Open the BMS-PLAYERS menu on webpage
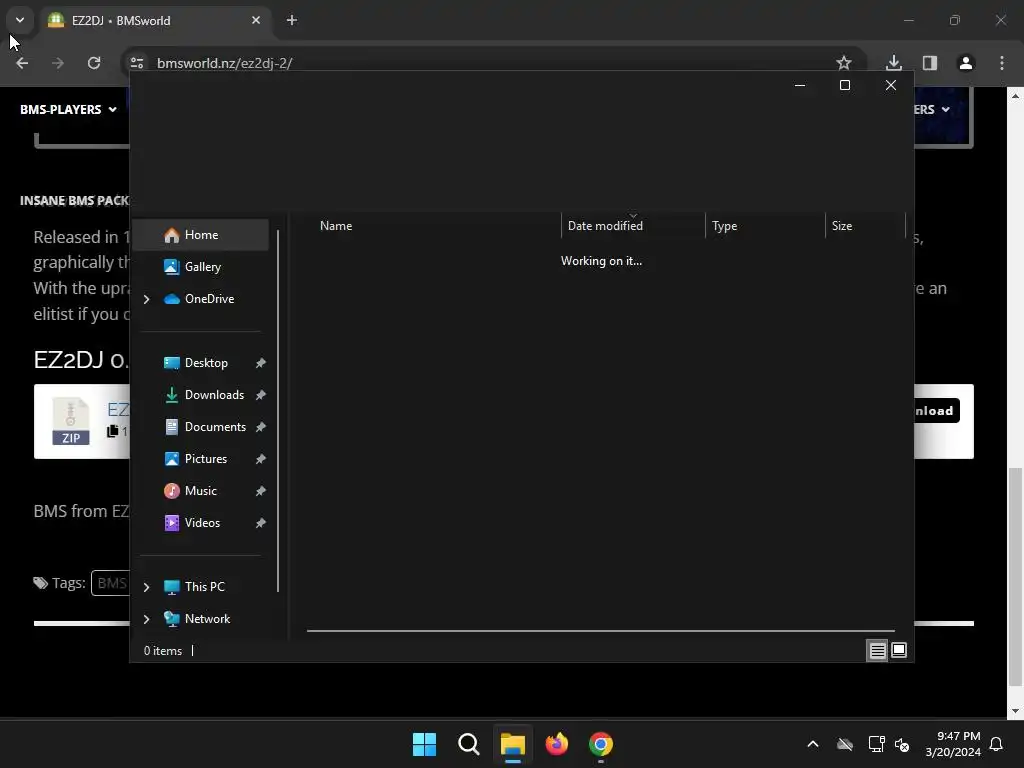 (x=68, y=110)
